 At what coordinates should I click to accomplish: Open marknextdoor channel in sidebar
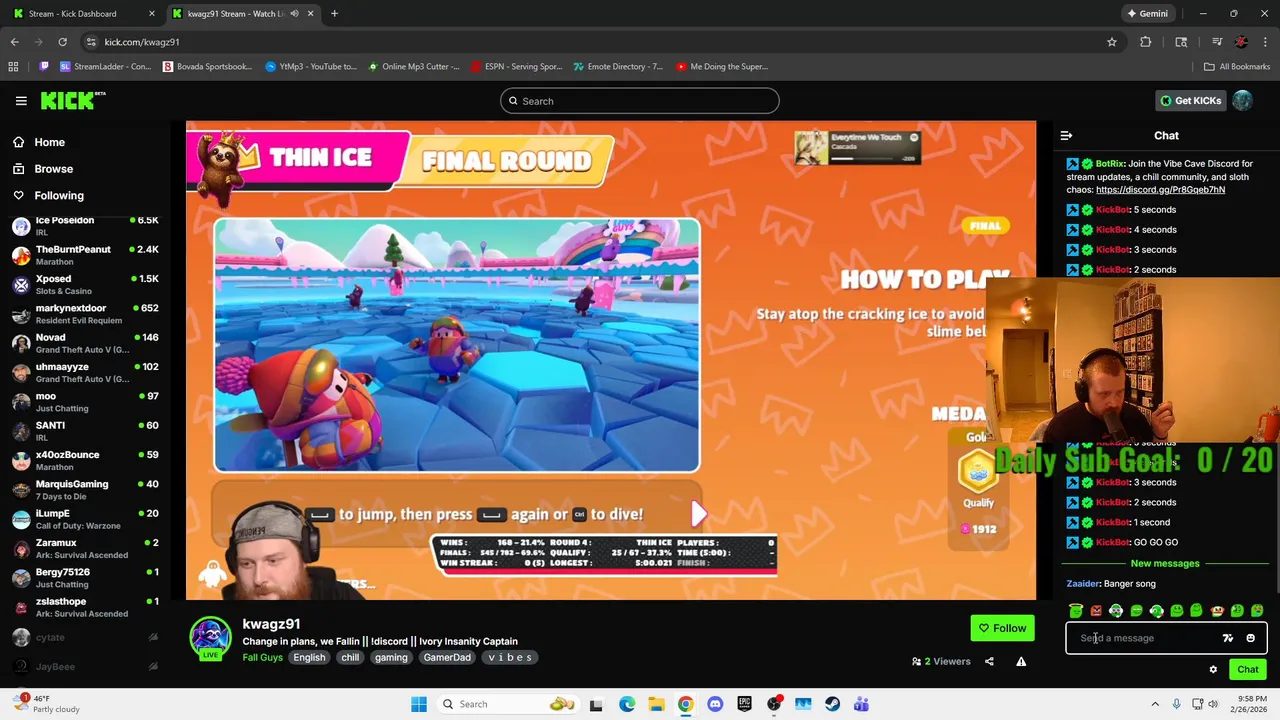click(85, 314)
